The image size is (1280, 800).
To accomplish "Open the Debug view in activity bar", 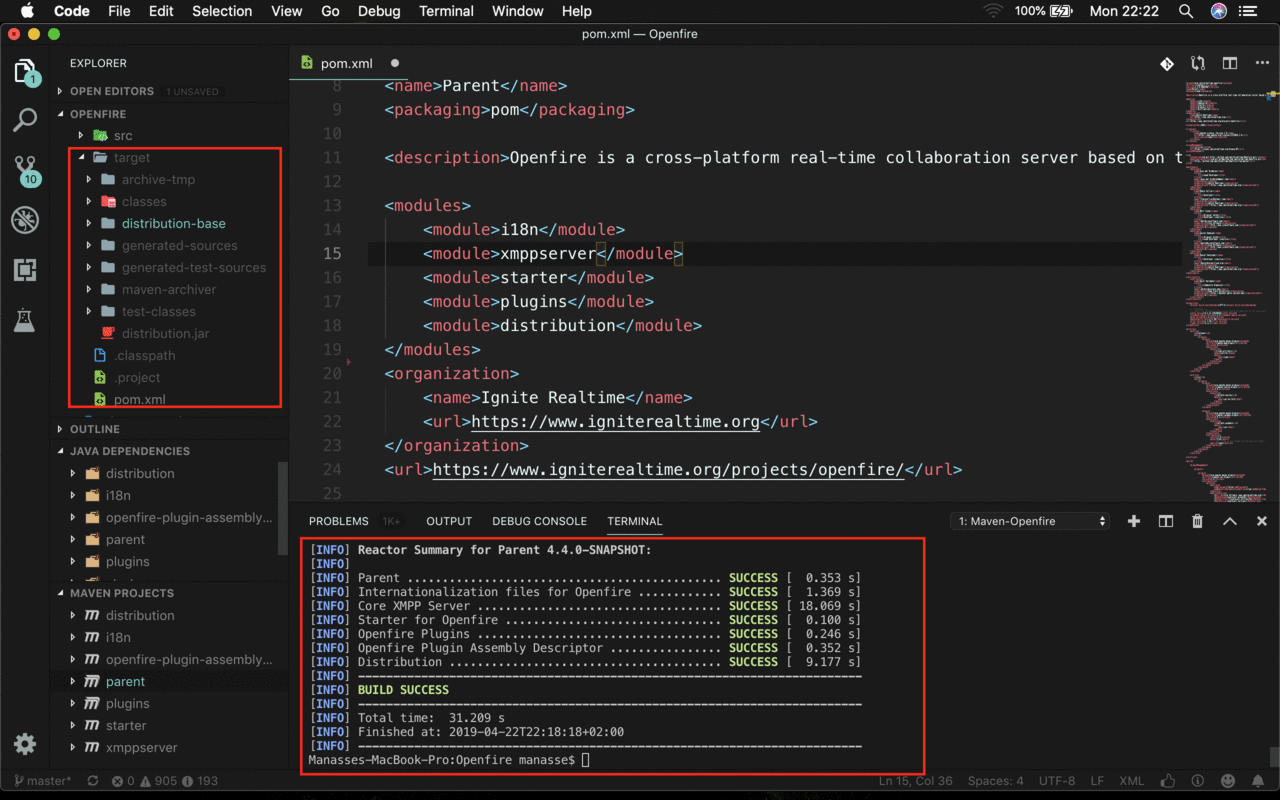I will point(25,220).
